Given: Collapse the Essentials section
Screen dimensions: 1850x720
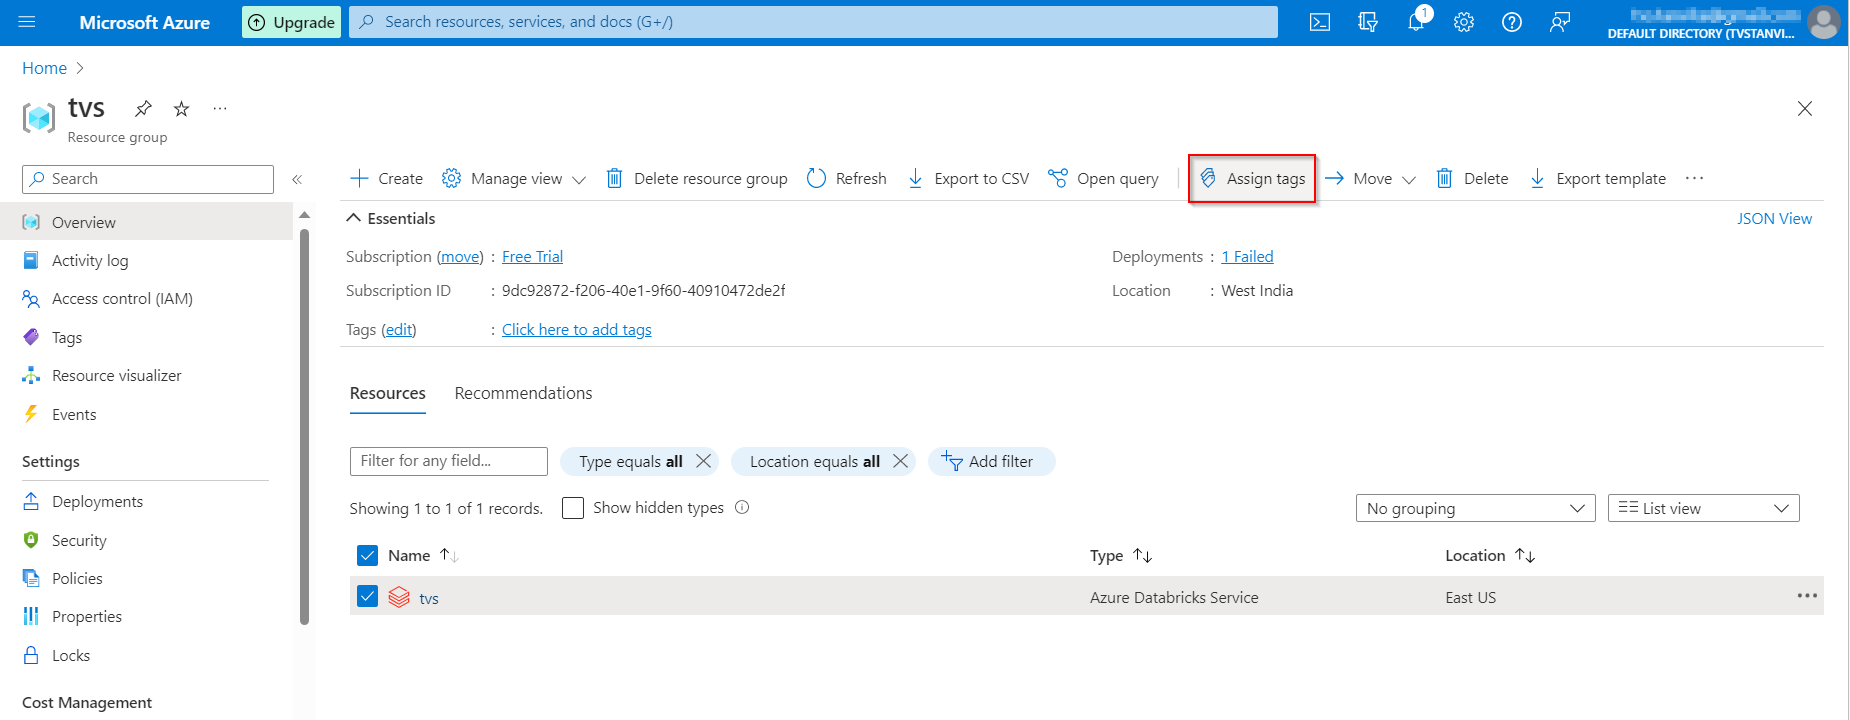Looking at the screenshot, I should point(354,218).
